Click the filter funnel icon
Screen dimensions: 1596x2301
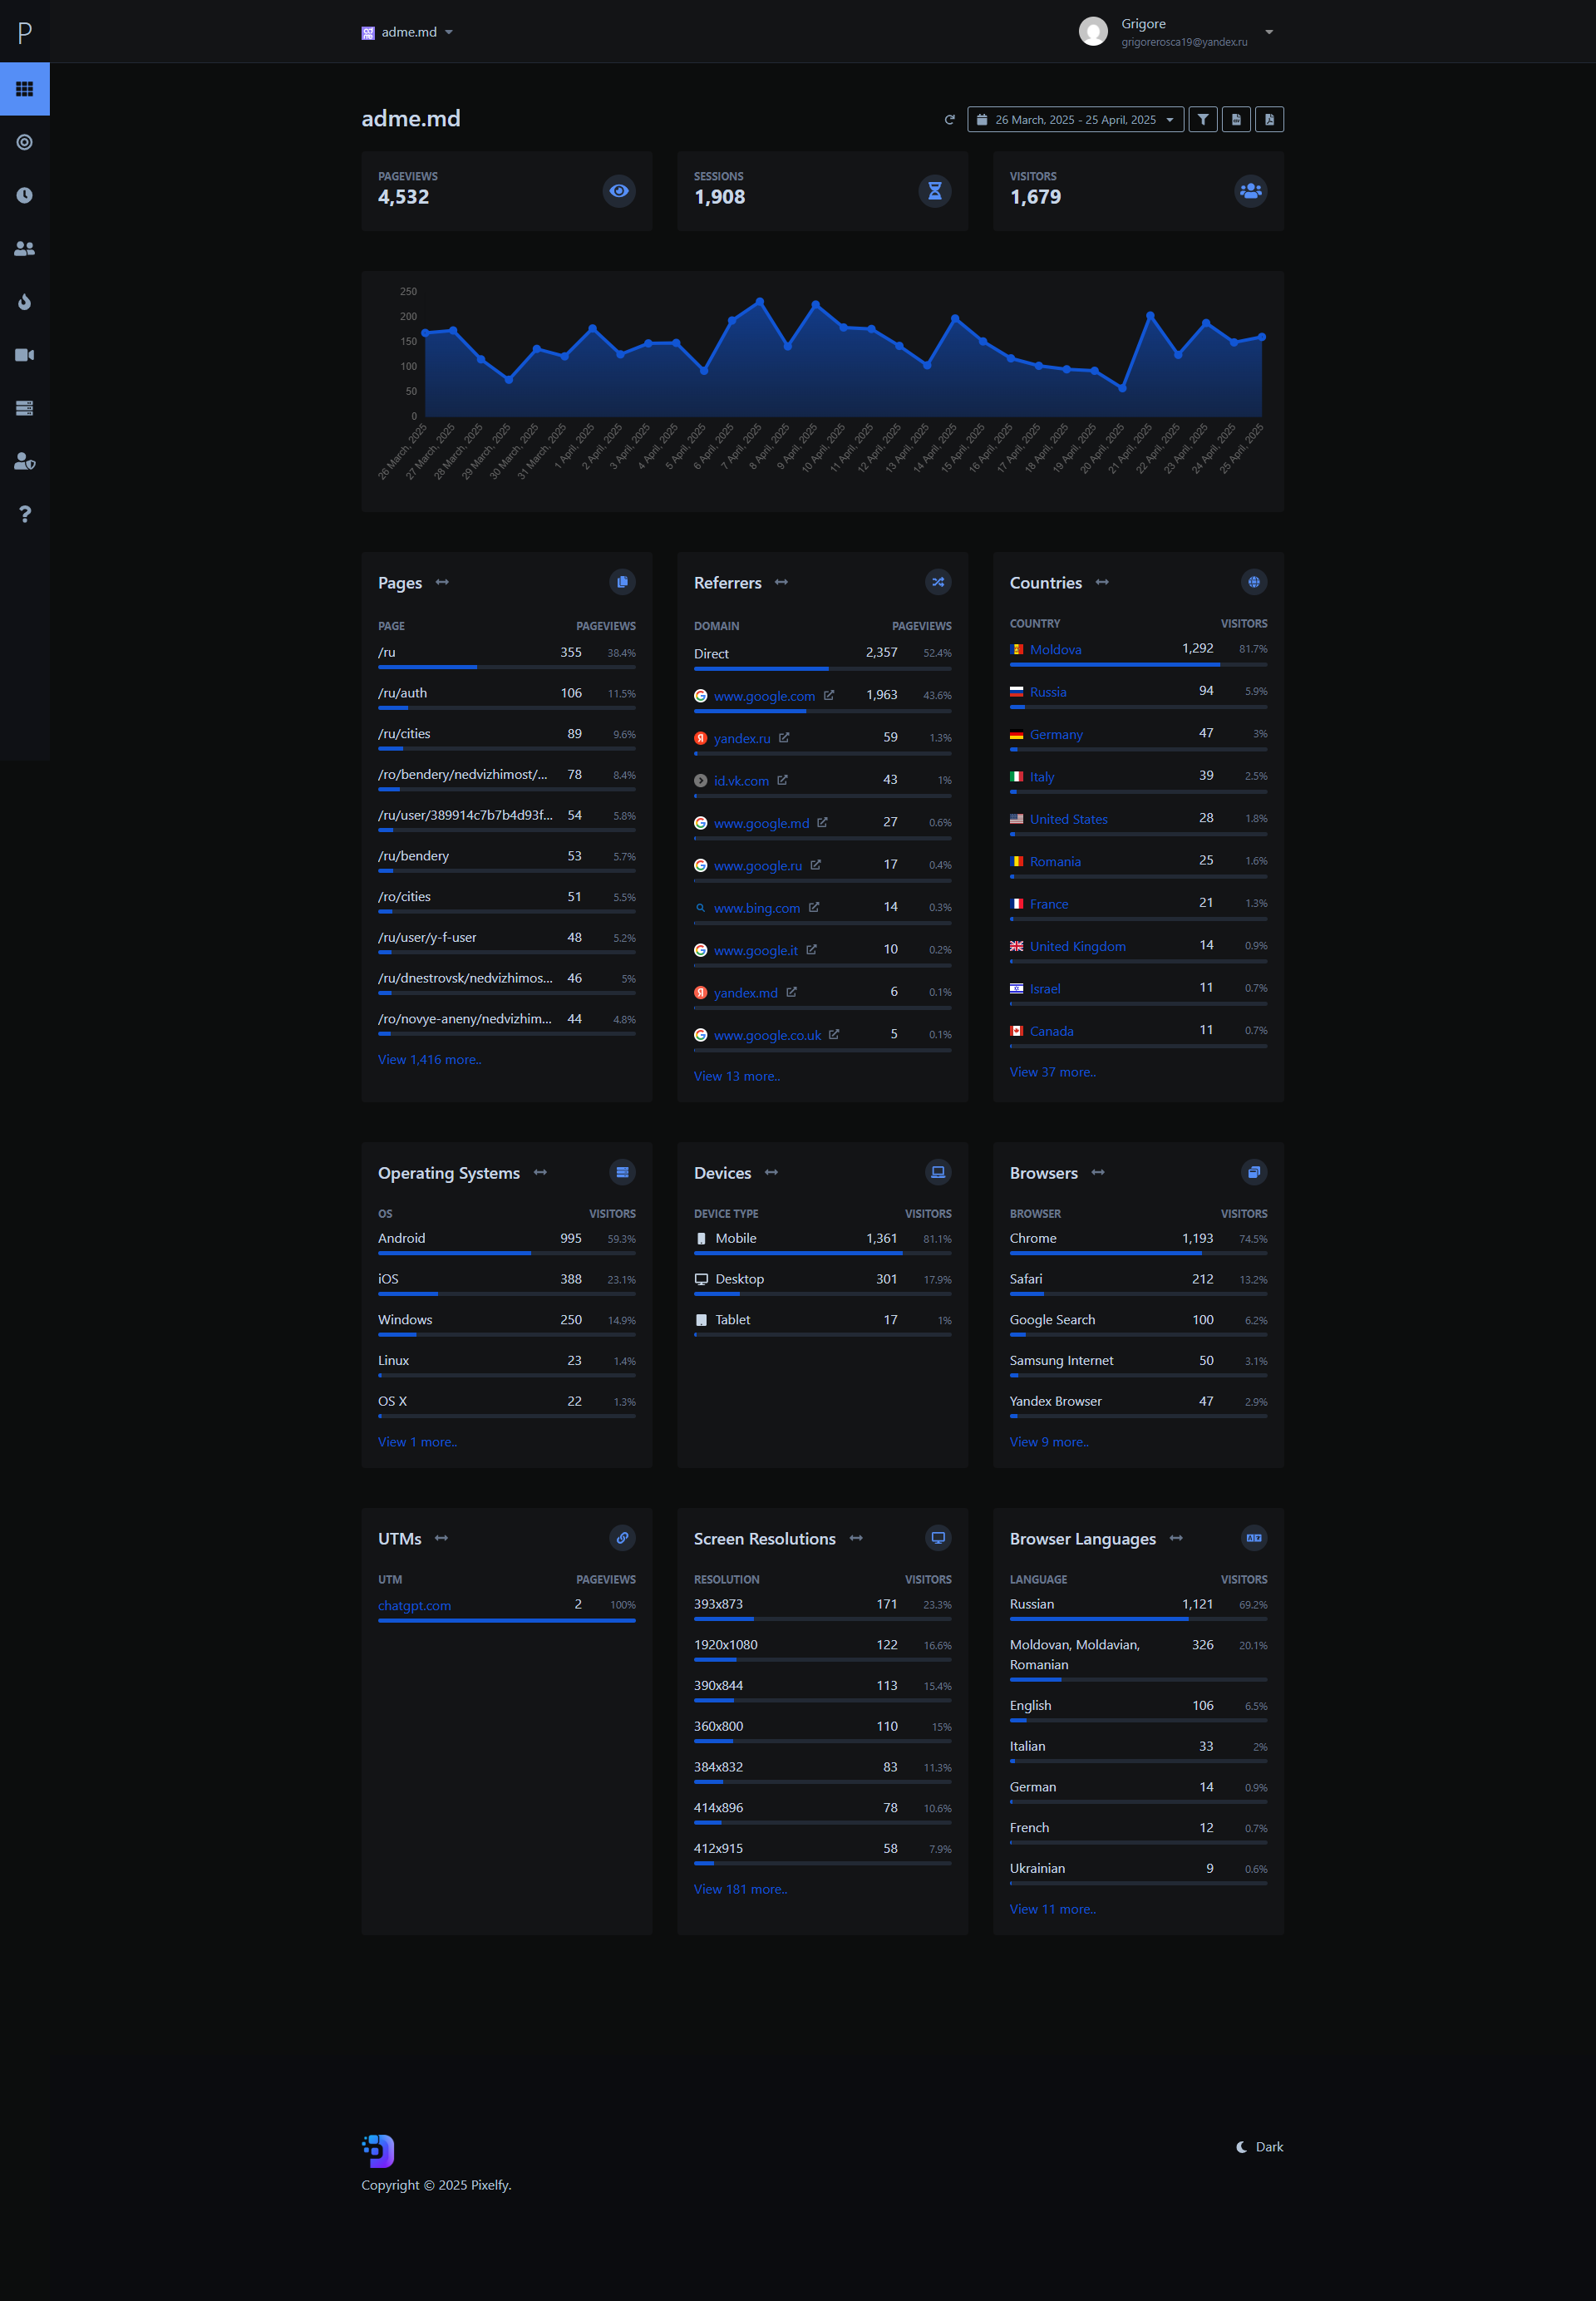1202,120
